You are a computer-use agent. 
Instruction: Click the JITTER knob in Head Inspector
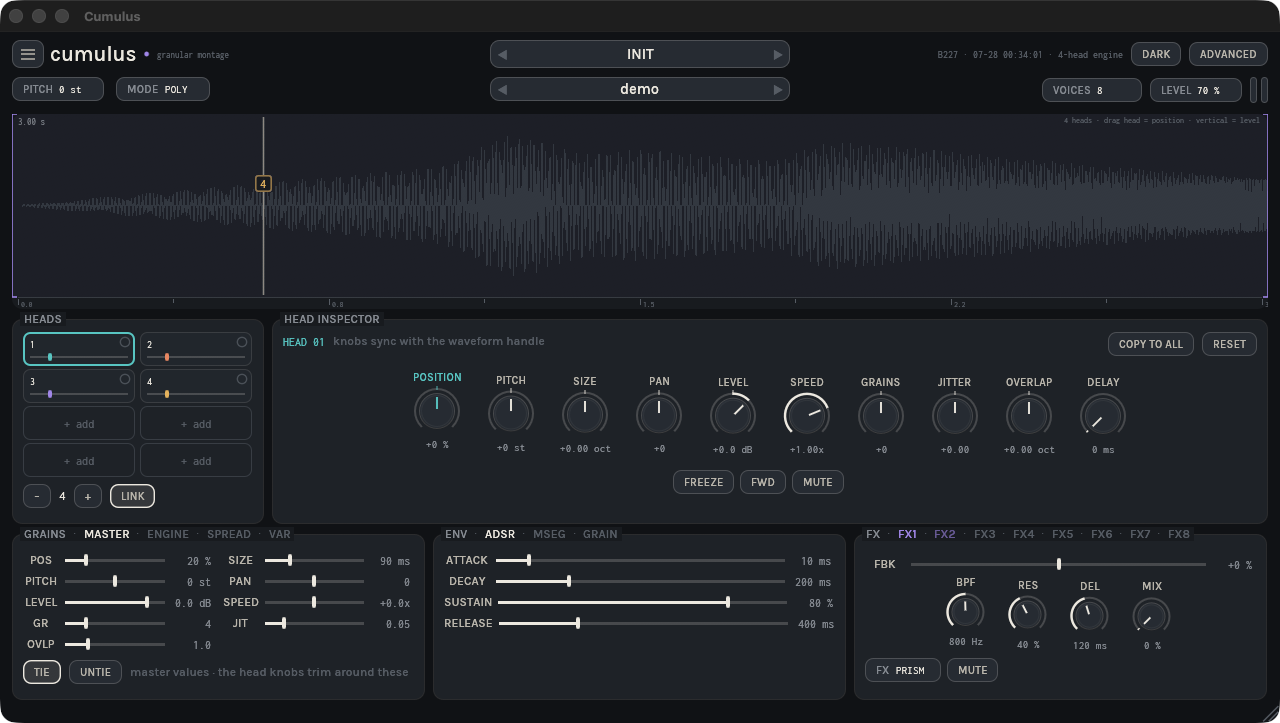(955, 414)
